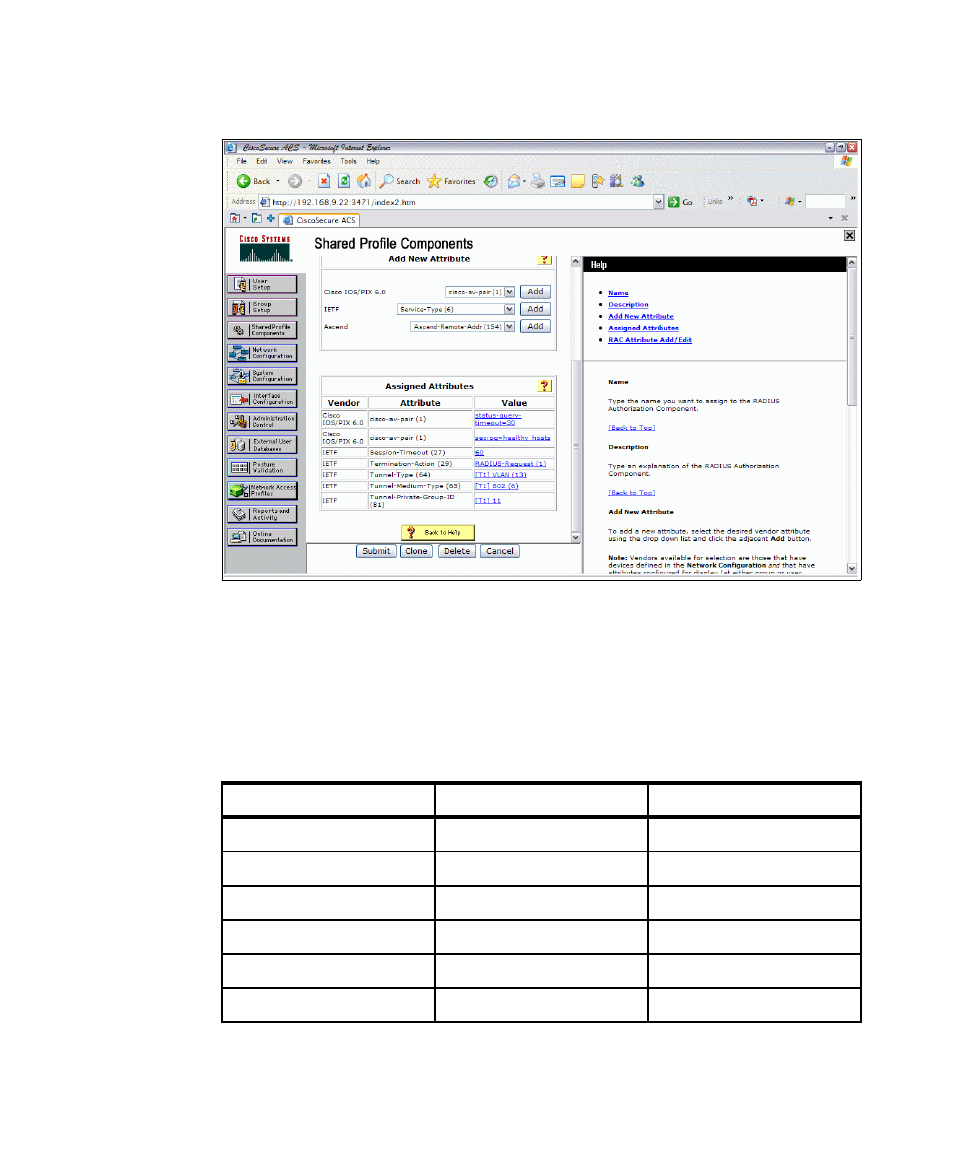
Task: Add the Ascend attribute
Action: [535, 327]
